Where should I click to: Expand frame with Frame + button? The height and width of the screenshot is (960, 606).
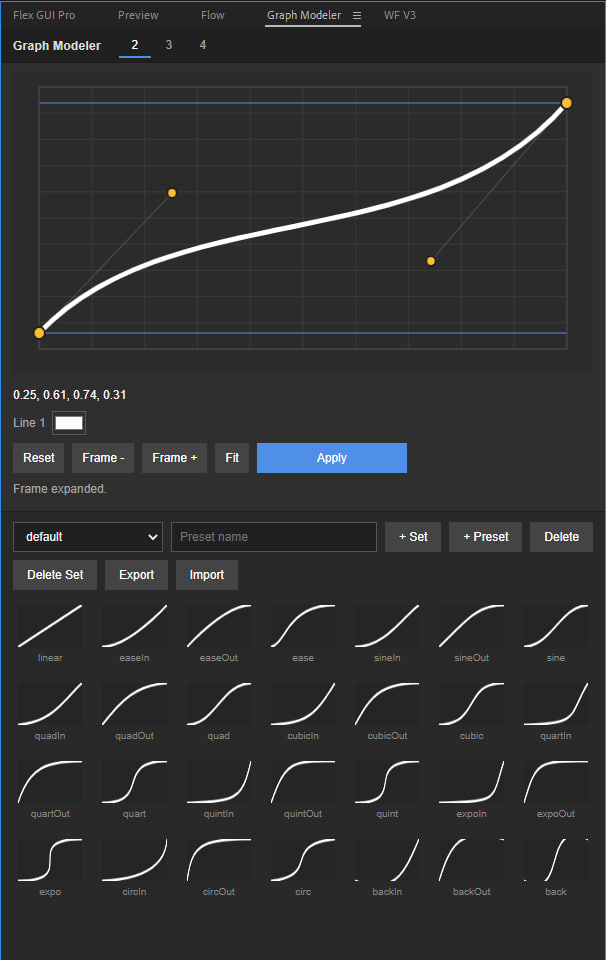pyautogui.click(x=174, y=458)
